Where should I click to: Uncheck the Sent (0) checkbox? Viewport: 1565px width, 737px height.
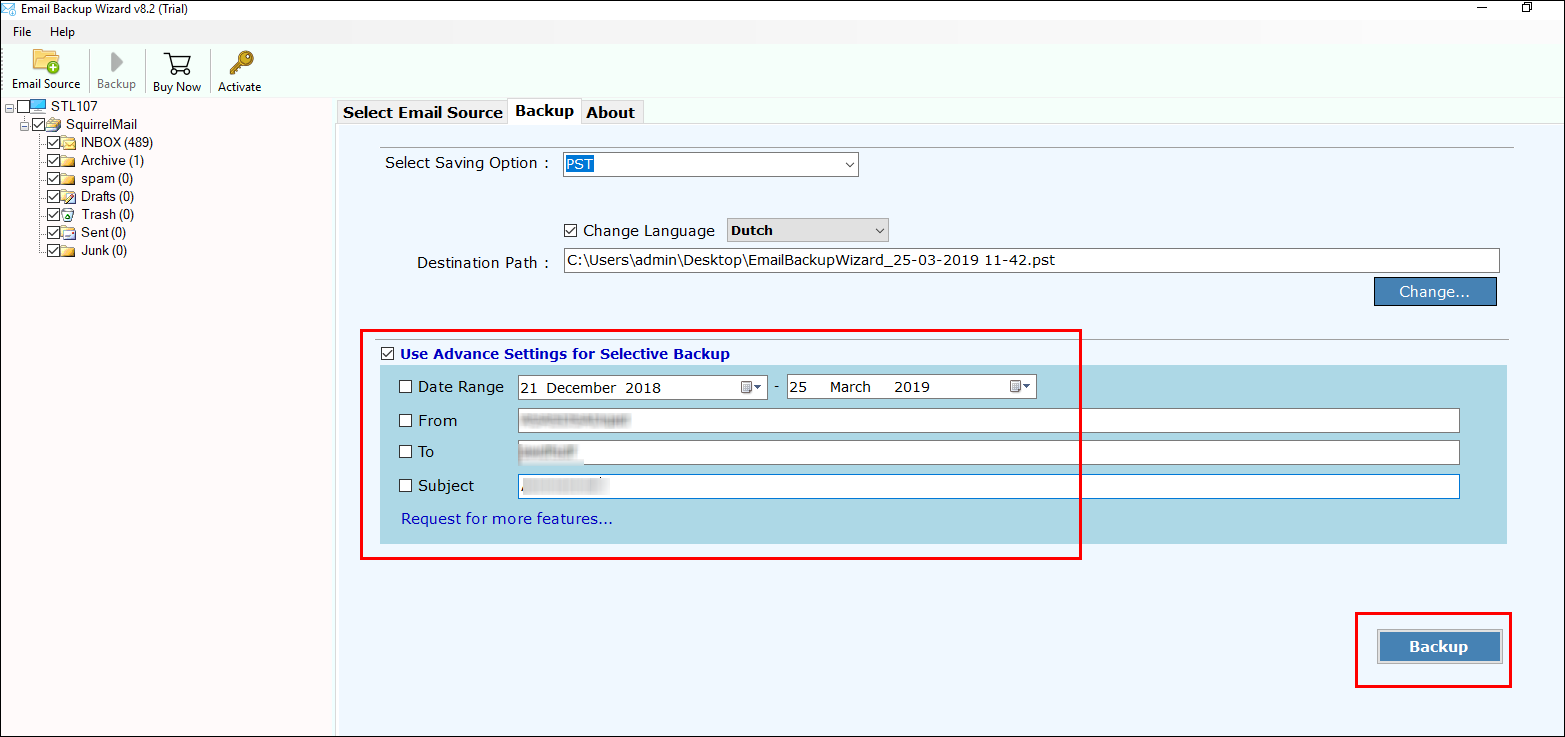[54, 233]
